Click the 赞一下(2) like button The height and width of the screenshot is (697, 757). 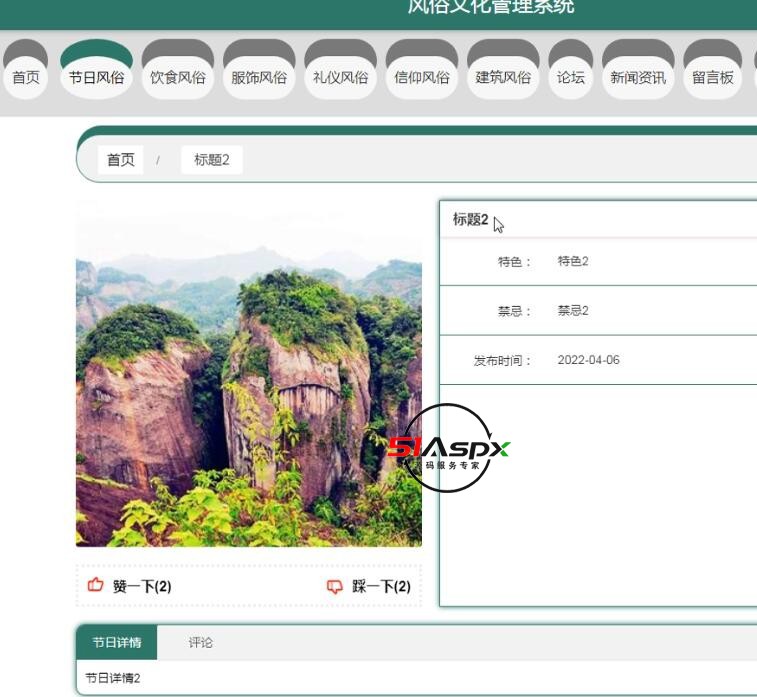click(x=129, y=586)
